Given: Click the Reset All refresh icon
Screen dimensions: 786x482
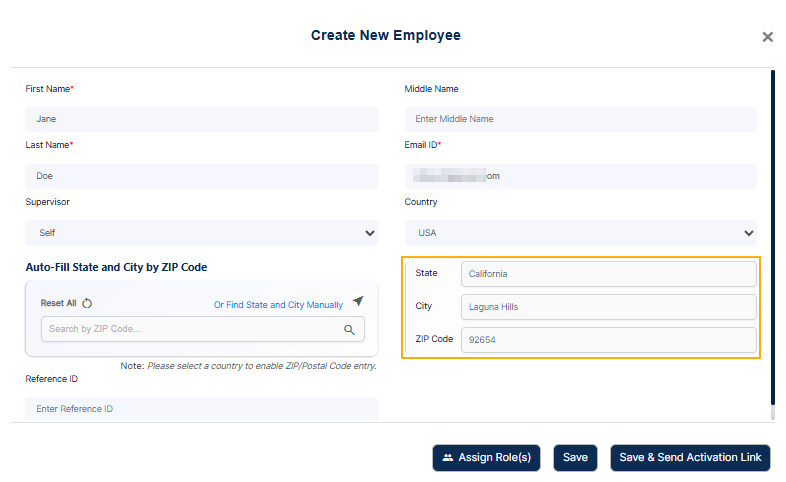Looking at the screenshot, I should click(x=87, y=303).
